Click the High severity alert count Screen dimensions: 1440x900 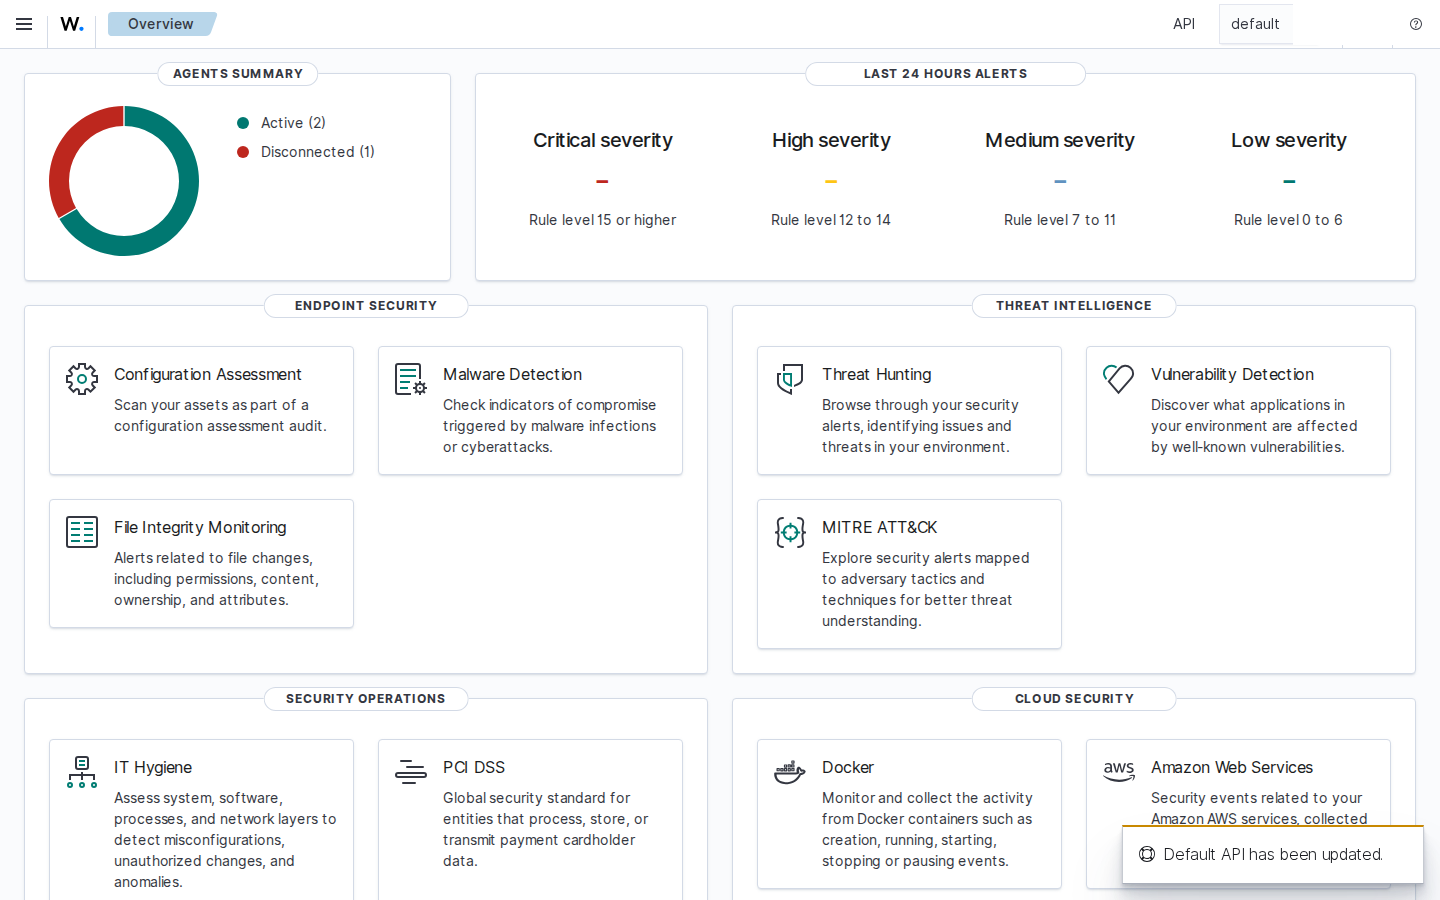click(x=831, y=182)
